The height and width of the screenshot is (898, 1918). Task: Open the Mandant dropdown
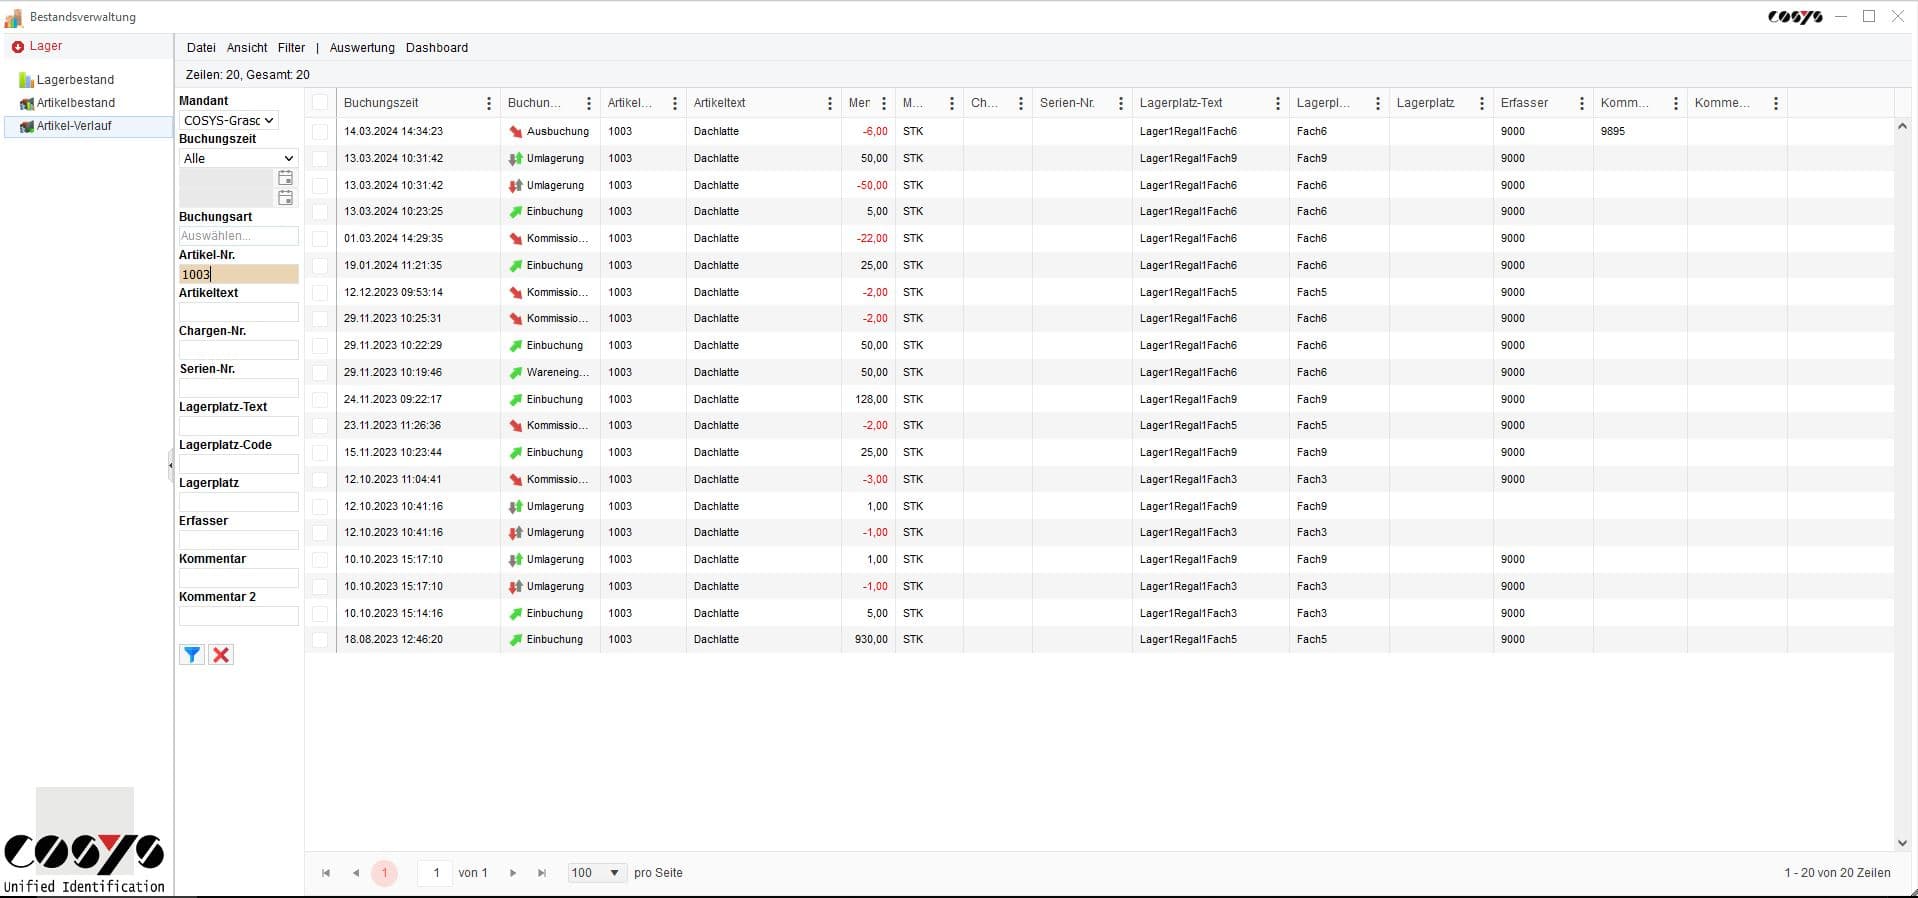point(228,120)
